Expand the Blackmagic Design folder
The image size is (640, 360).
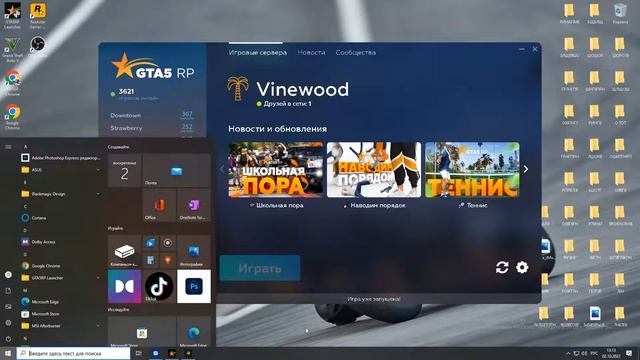tap(60, 193)
